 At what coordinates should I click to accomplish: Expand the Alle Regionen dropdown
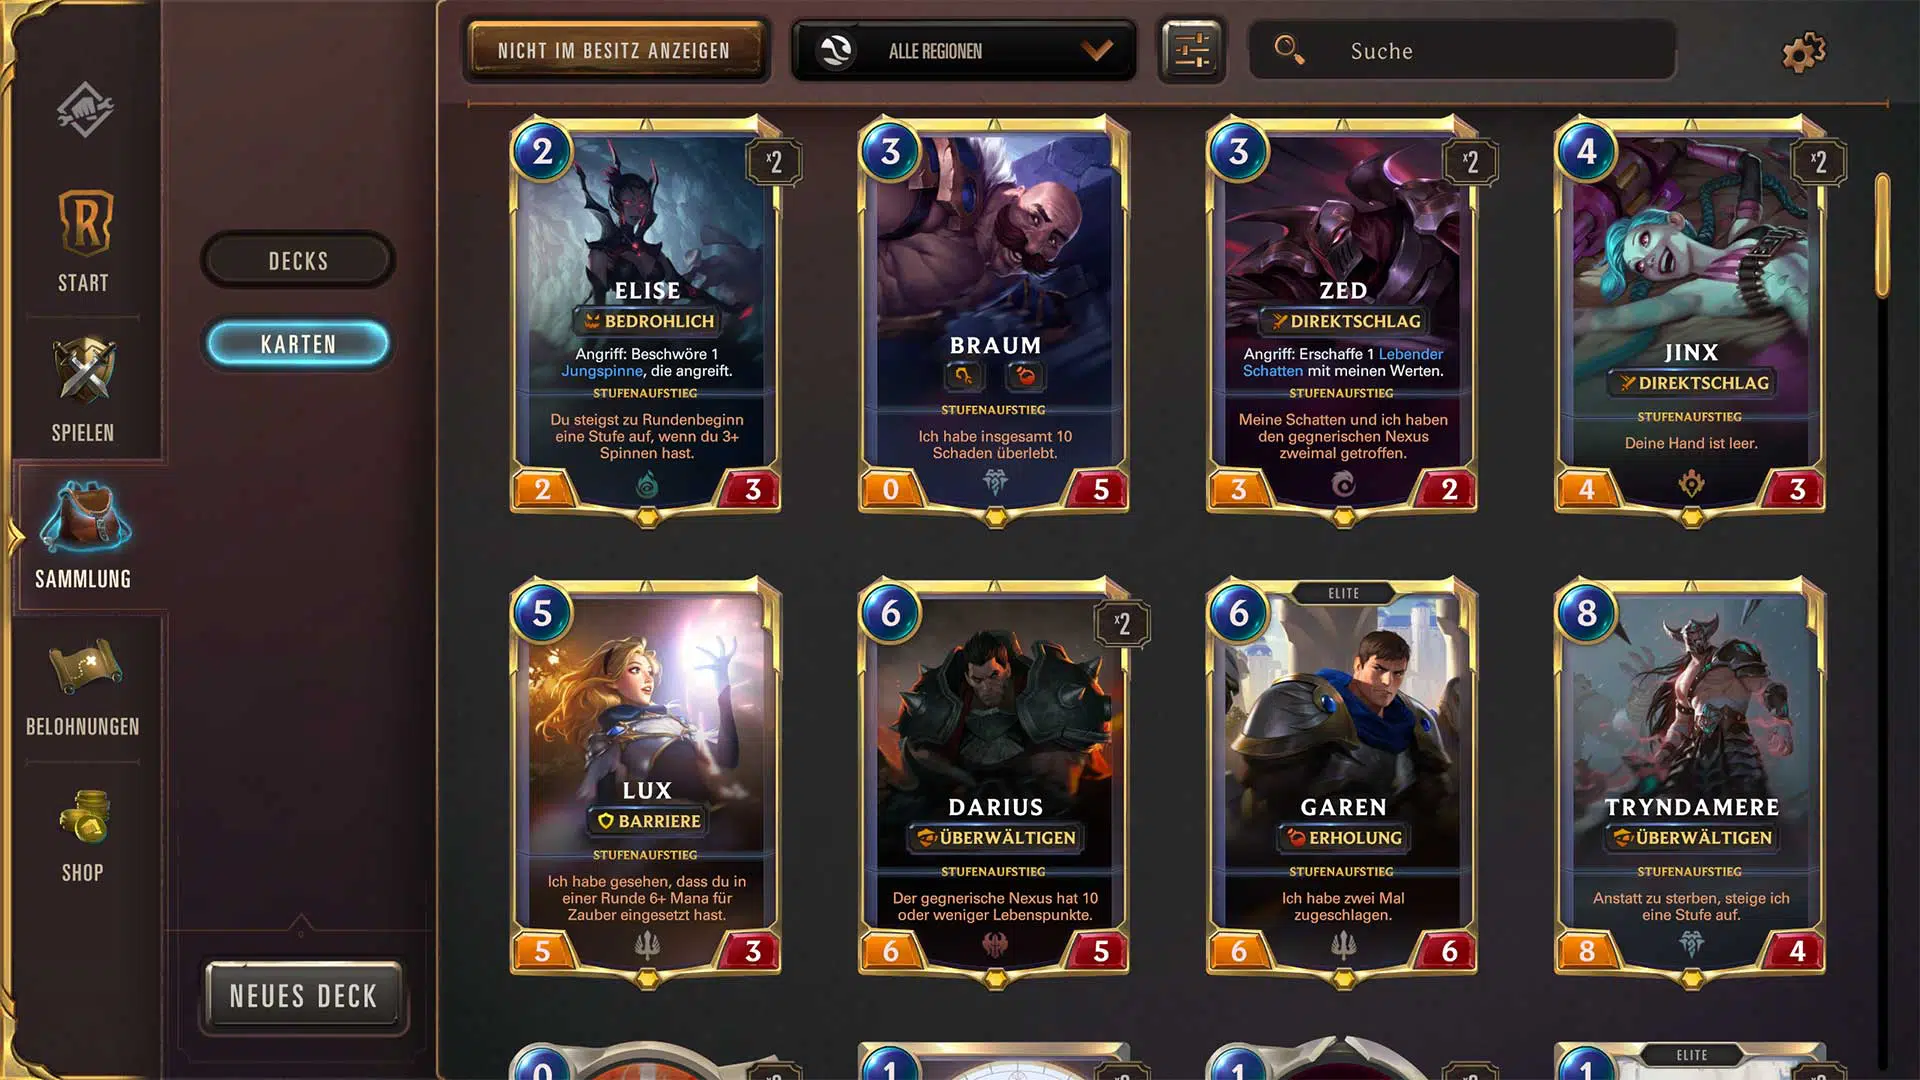coord(964,51)
